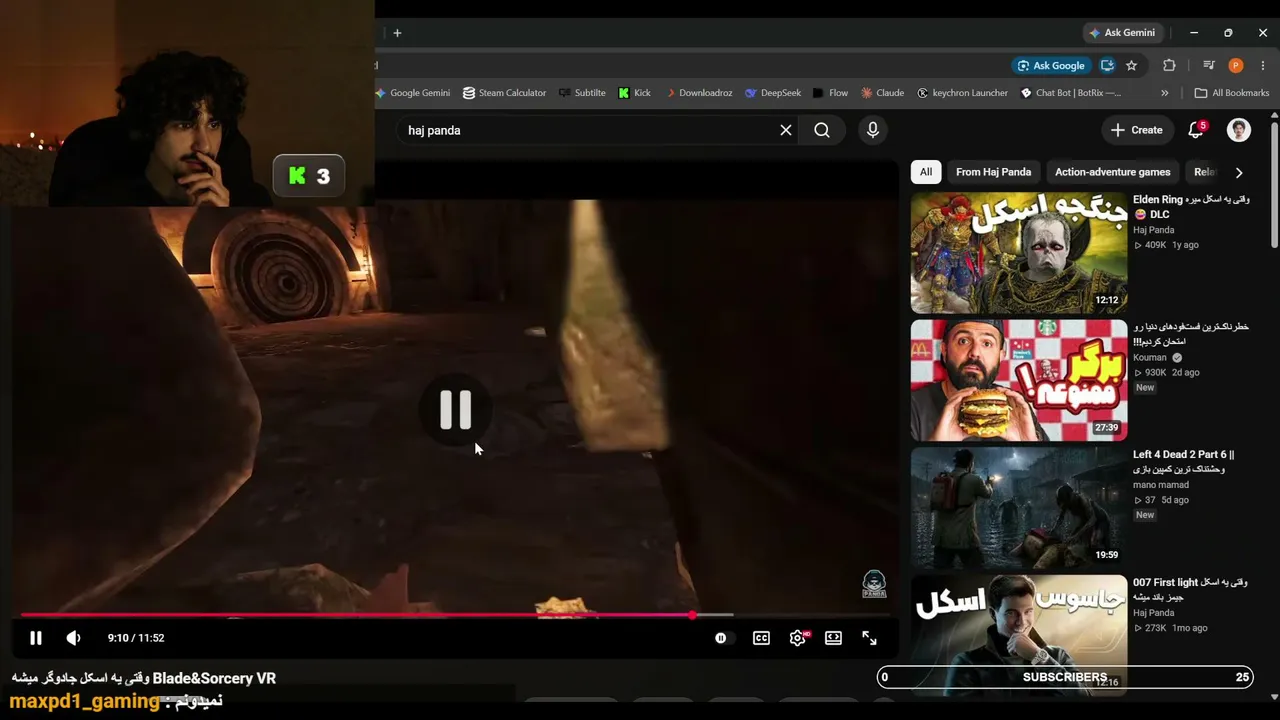Image resolution: width=1280 pixels, height=720 pixels.
Task: Open the Chrome profile avatar 'P'
Action: point(1236,65)
